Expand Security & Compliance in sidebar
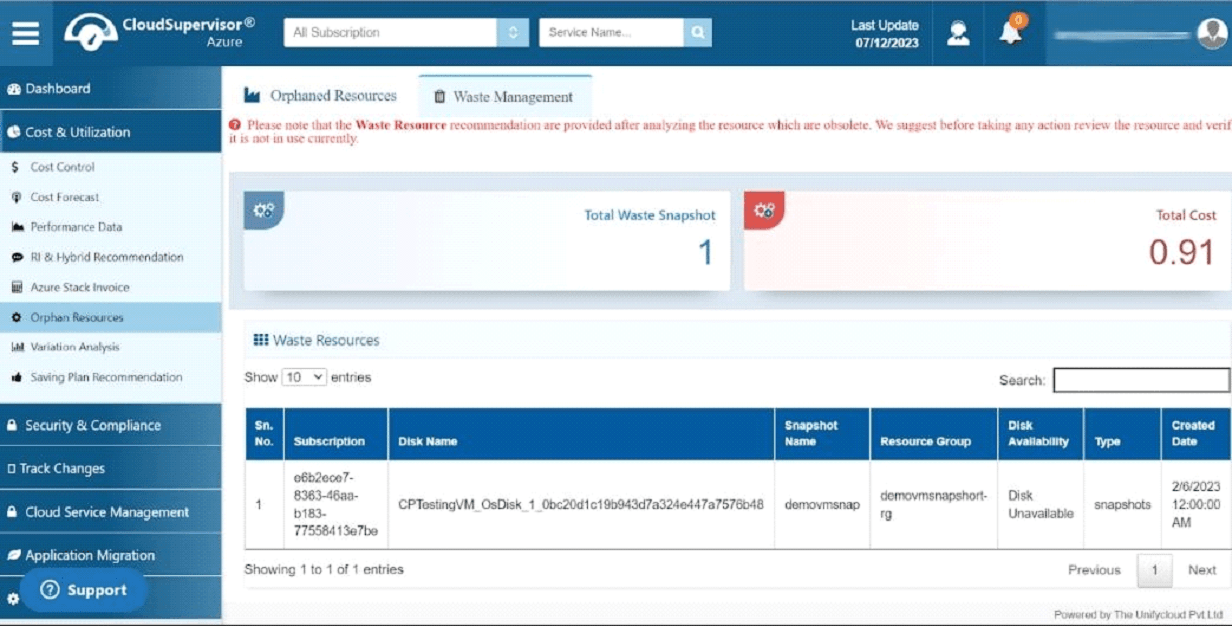The width and height of the screenshot is (1232, 626). click(111, 425)
